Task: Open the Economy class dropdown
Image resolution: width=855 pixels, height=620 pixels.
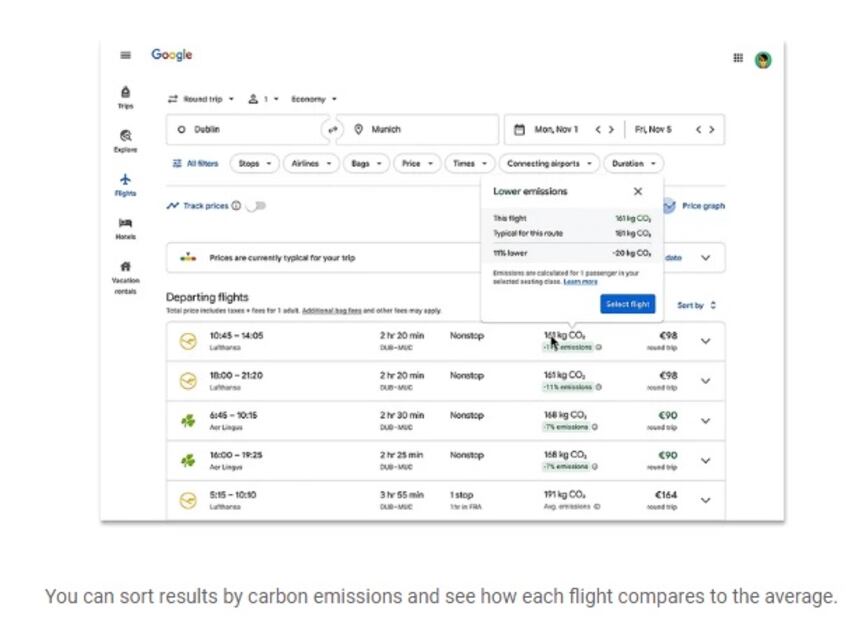Action: (314, 99)
